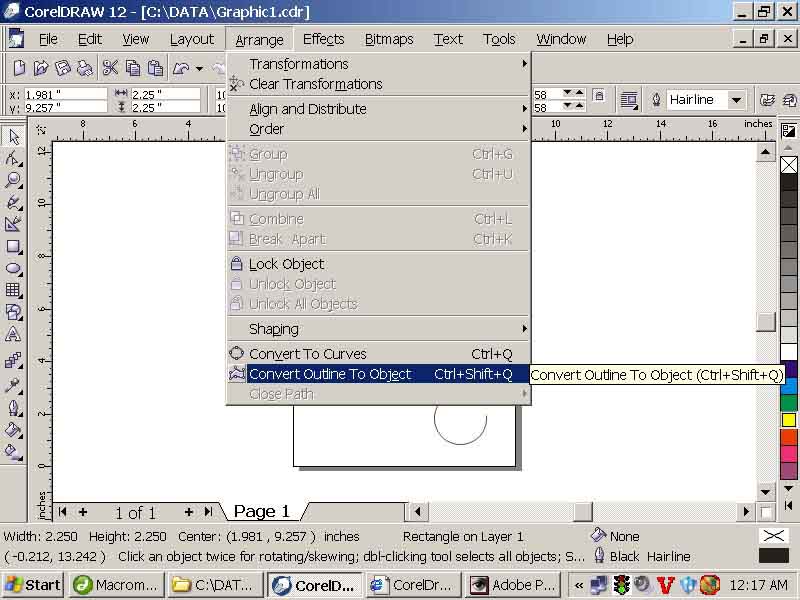Click vertical scrollbar down arrow
The image size is (800, 600).
coord(765,493)
